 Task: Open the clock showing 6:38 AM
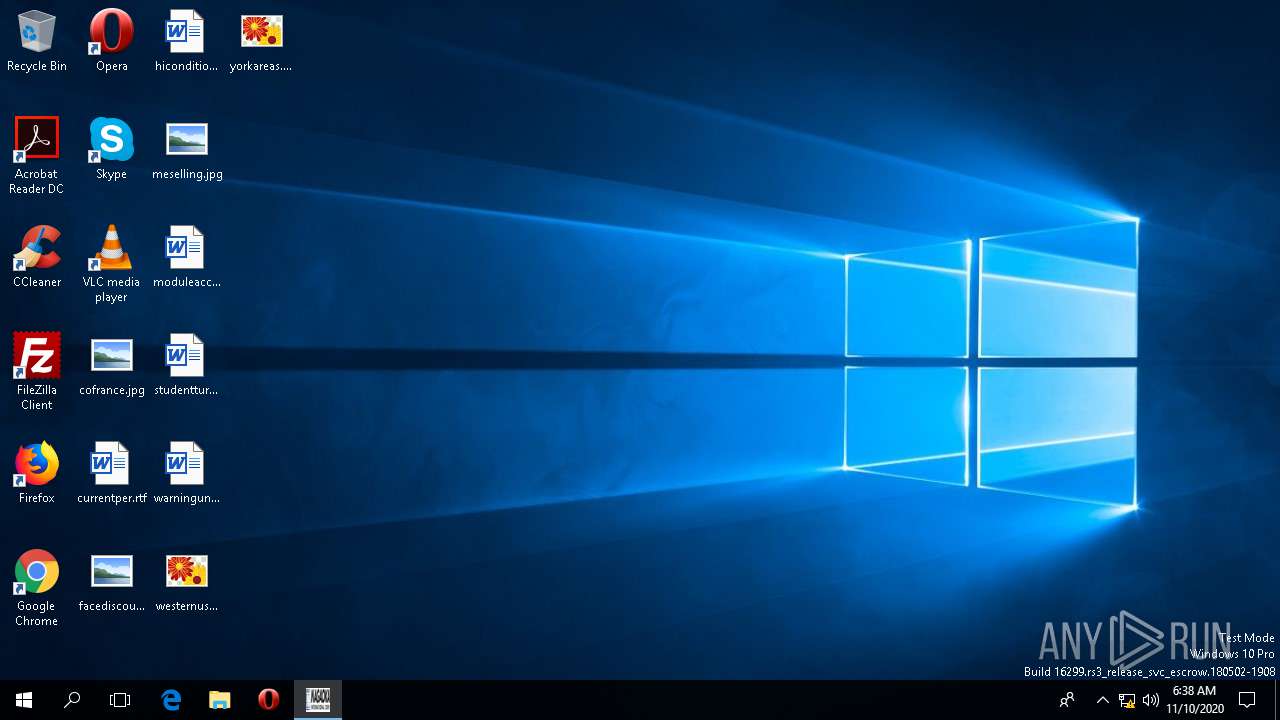click(1194, 700)
